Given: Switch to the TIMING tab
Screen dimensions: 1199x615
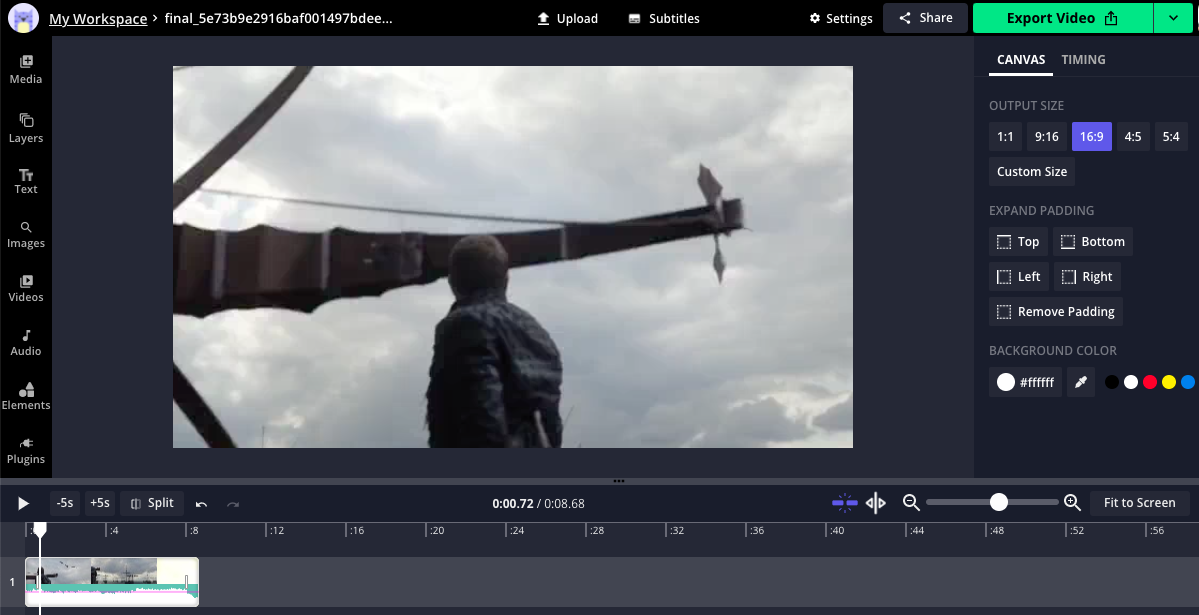Looking at the screenshot, I should pyautogui.click(x=1083, y=60).
